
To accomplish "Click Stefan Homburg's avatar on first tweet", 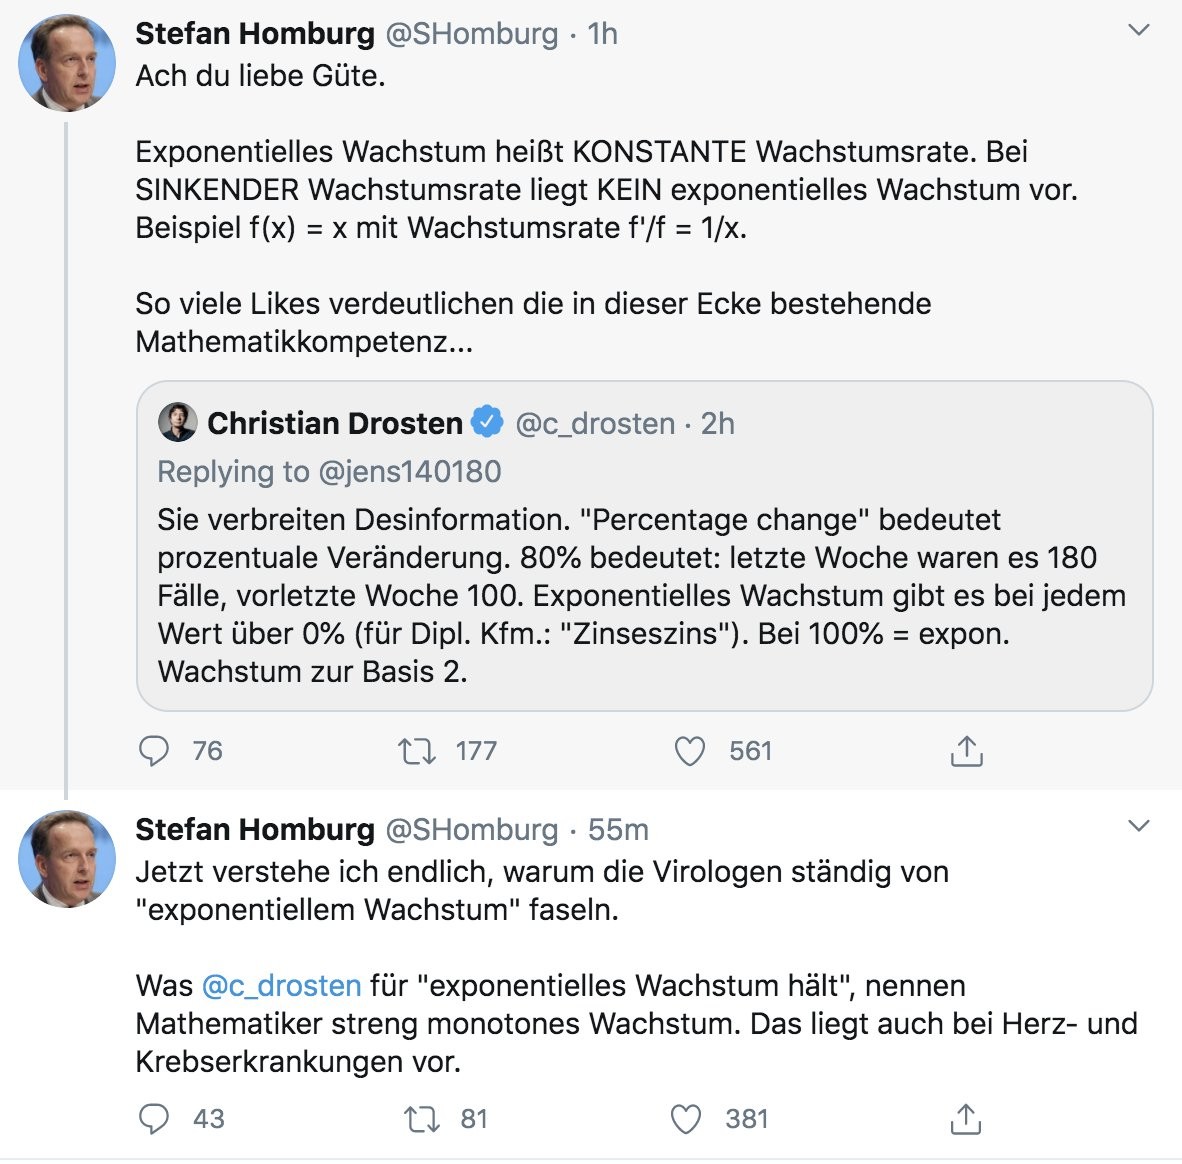I will pos(67,63).
